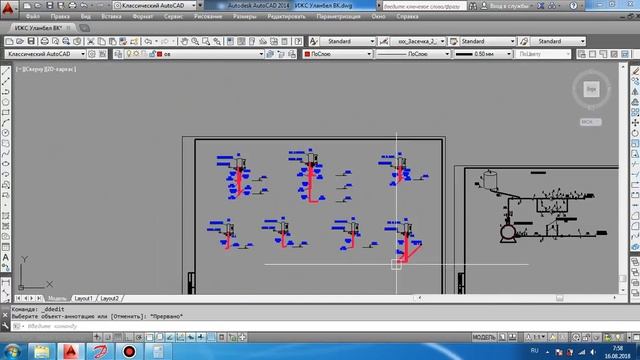Screen dimensions: 640x360
Task: Open the Dimension Style manager icon
Action: click(383, 41)
